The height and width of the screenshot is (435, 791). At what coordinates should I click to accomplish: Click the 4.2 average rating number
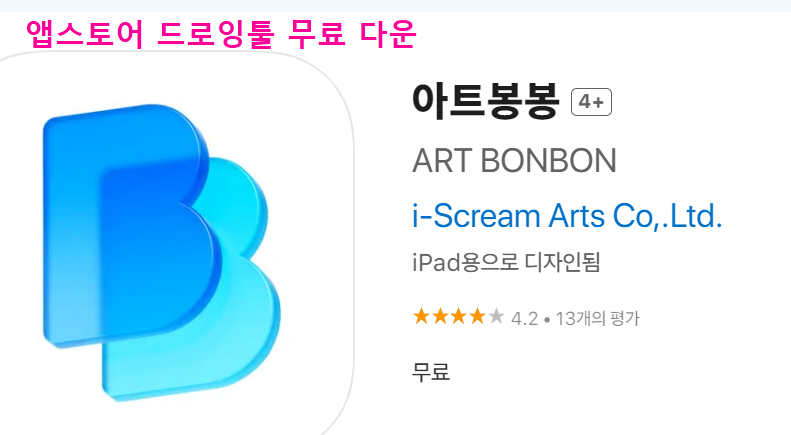pos(524,318)
